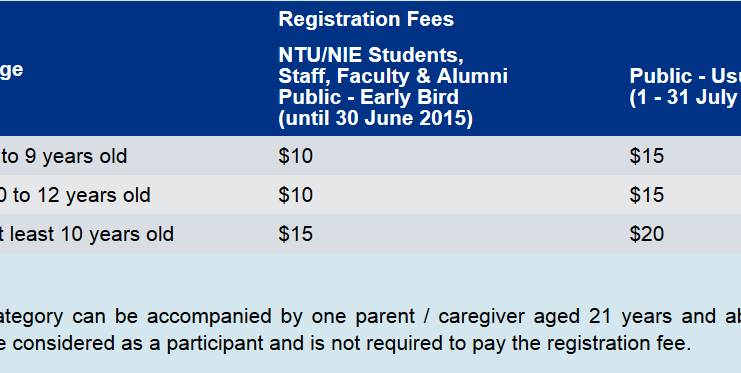The image size is (741, 373).
Task: Select the NTU/NIE Students header line
Action: click(371, 55)
